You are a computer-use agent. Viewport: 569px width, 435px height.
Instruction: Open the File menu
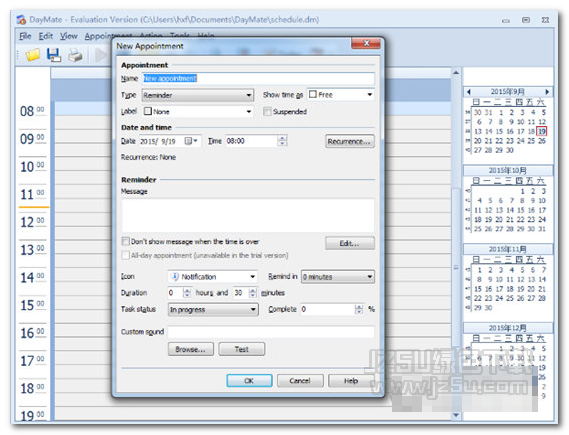tap(25, 36)
